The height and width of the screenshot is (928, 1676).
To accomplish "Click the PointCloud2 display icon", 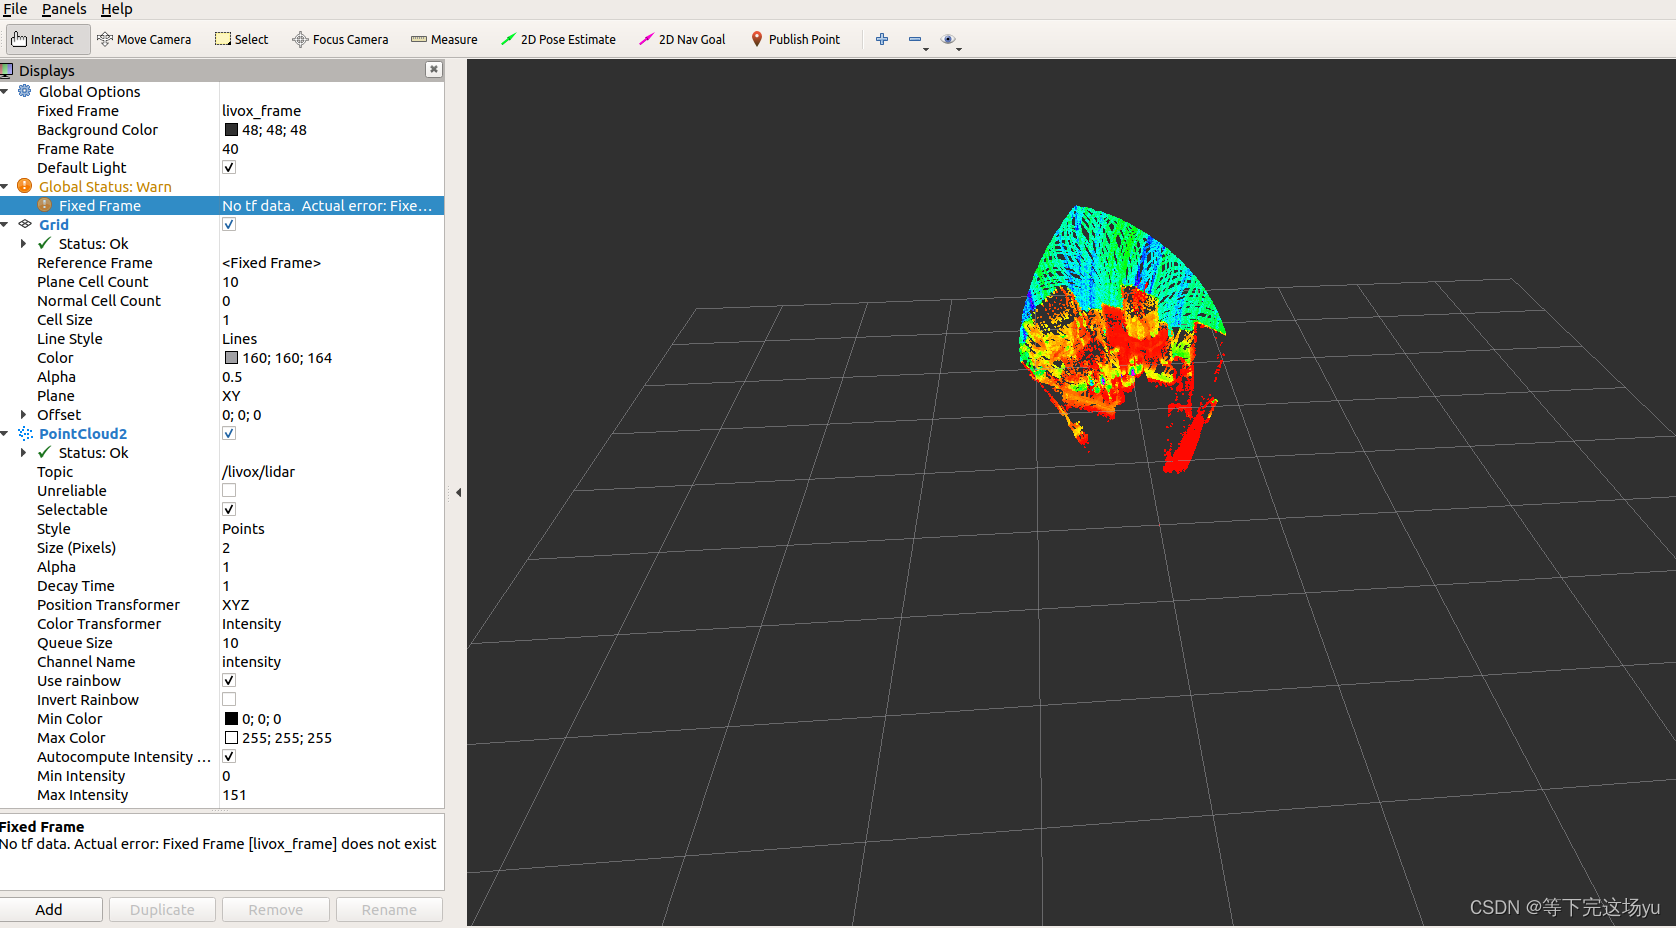I will tap(25, 433).
